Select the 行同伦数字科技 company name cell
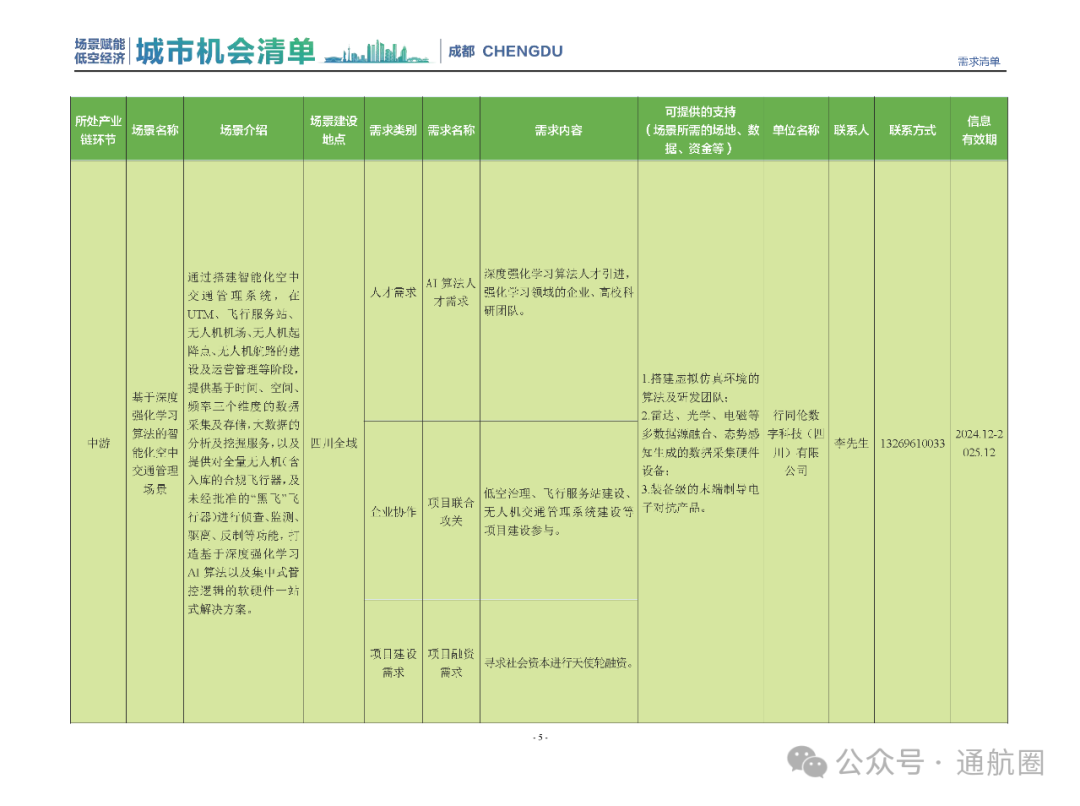The width and height of the screenshot is (1080, 806). click(x=796, y=443)
